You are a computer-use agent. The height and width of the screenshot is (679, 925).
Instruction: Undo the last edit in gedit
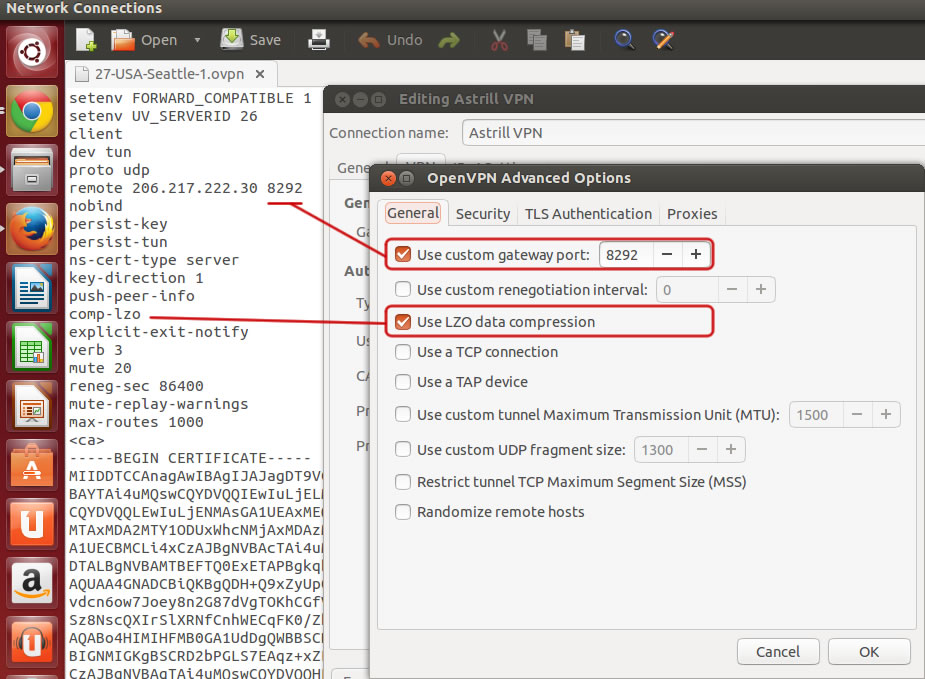(390, 40)
